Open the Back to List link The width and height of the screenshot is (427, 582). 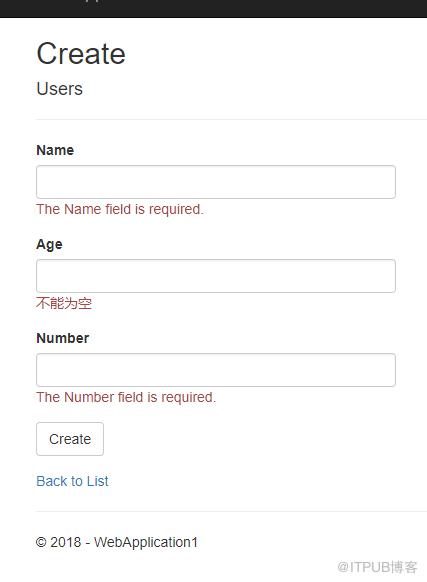coord(72,481)
